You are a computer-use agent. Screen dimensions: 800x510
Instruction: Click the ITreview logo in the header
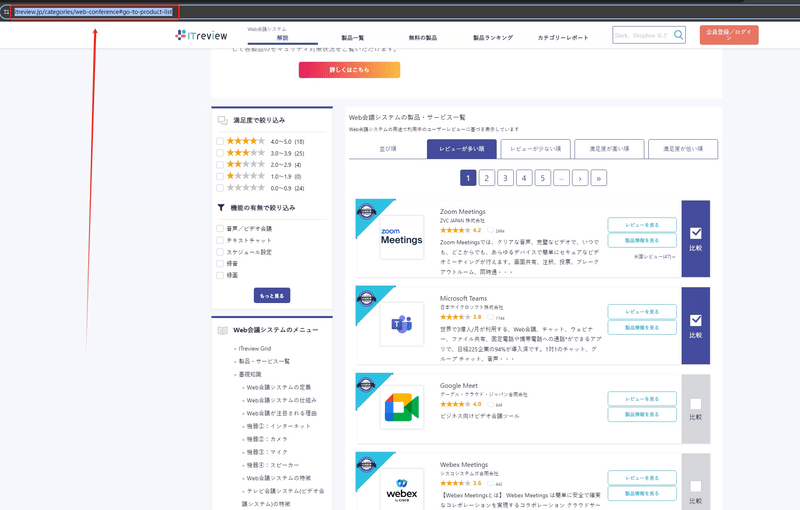coord(201,35)
